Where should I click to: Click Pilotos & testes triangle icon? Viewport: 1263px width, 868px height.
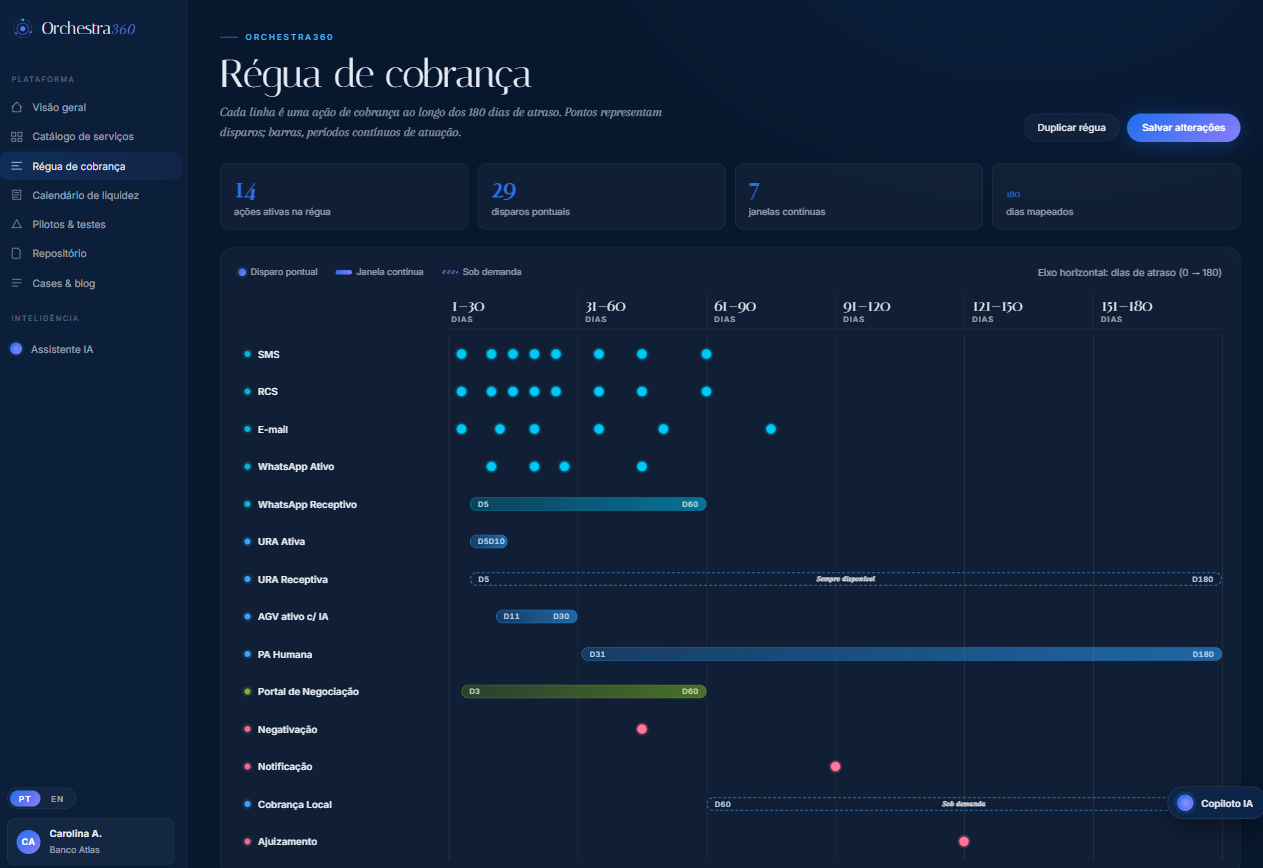16,224
